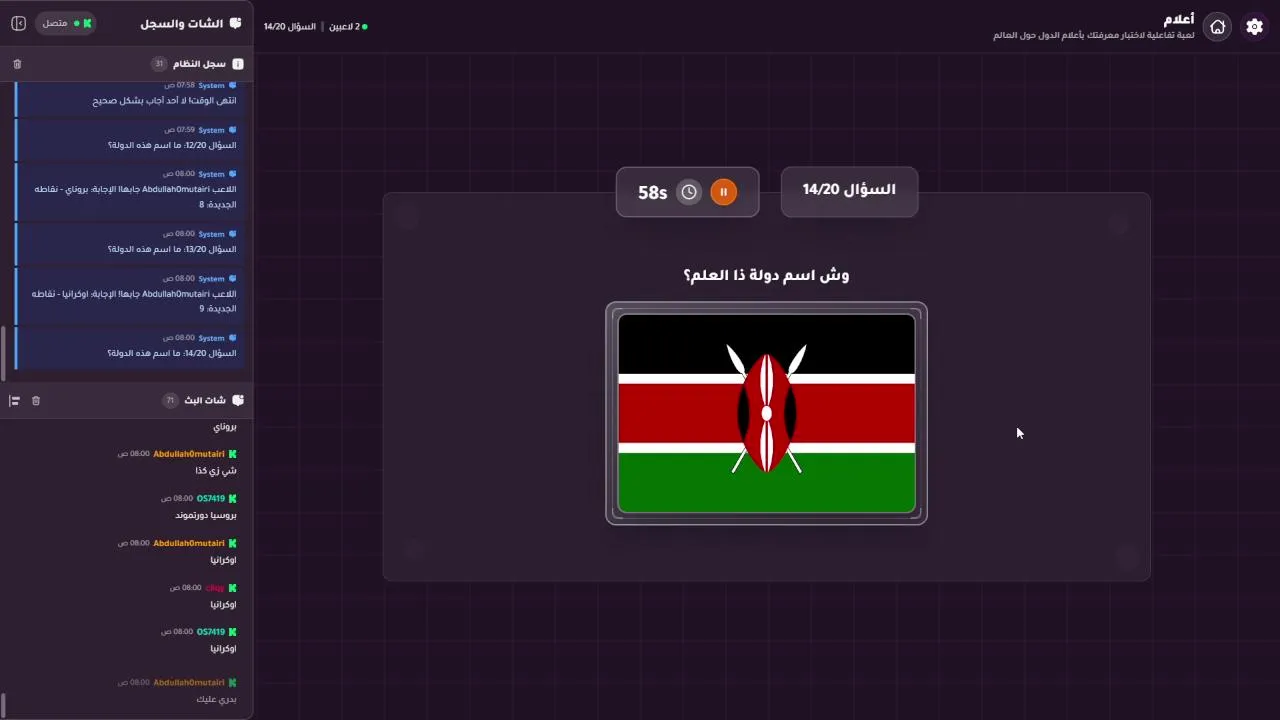Viewport: 1280px width, 720px height.
Task: Collapse the chat and log sidebar
Action: pos(18,23)
